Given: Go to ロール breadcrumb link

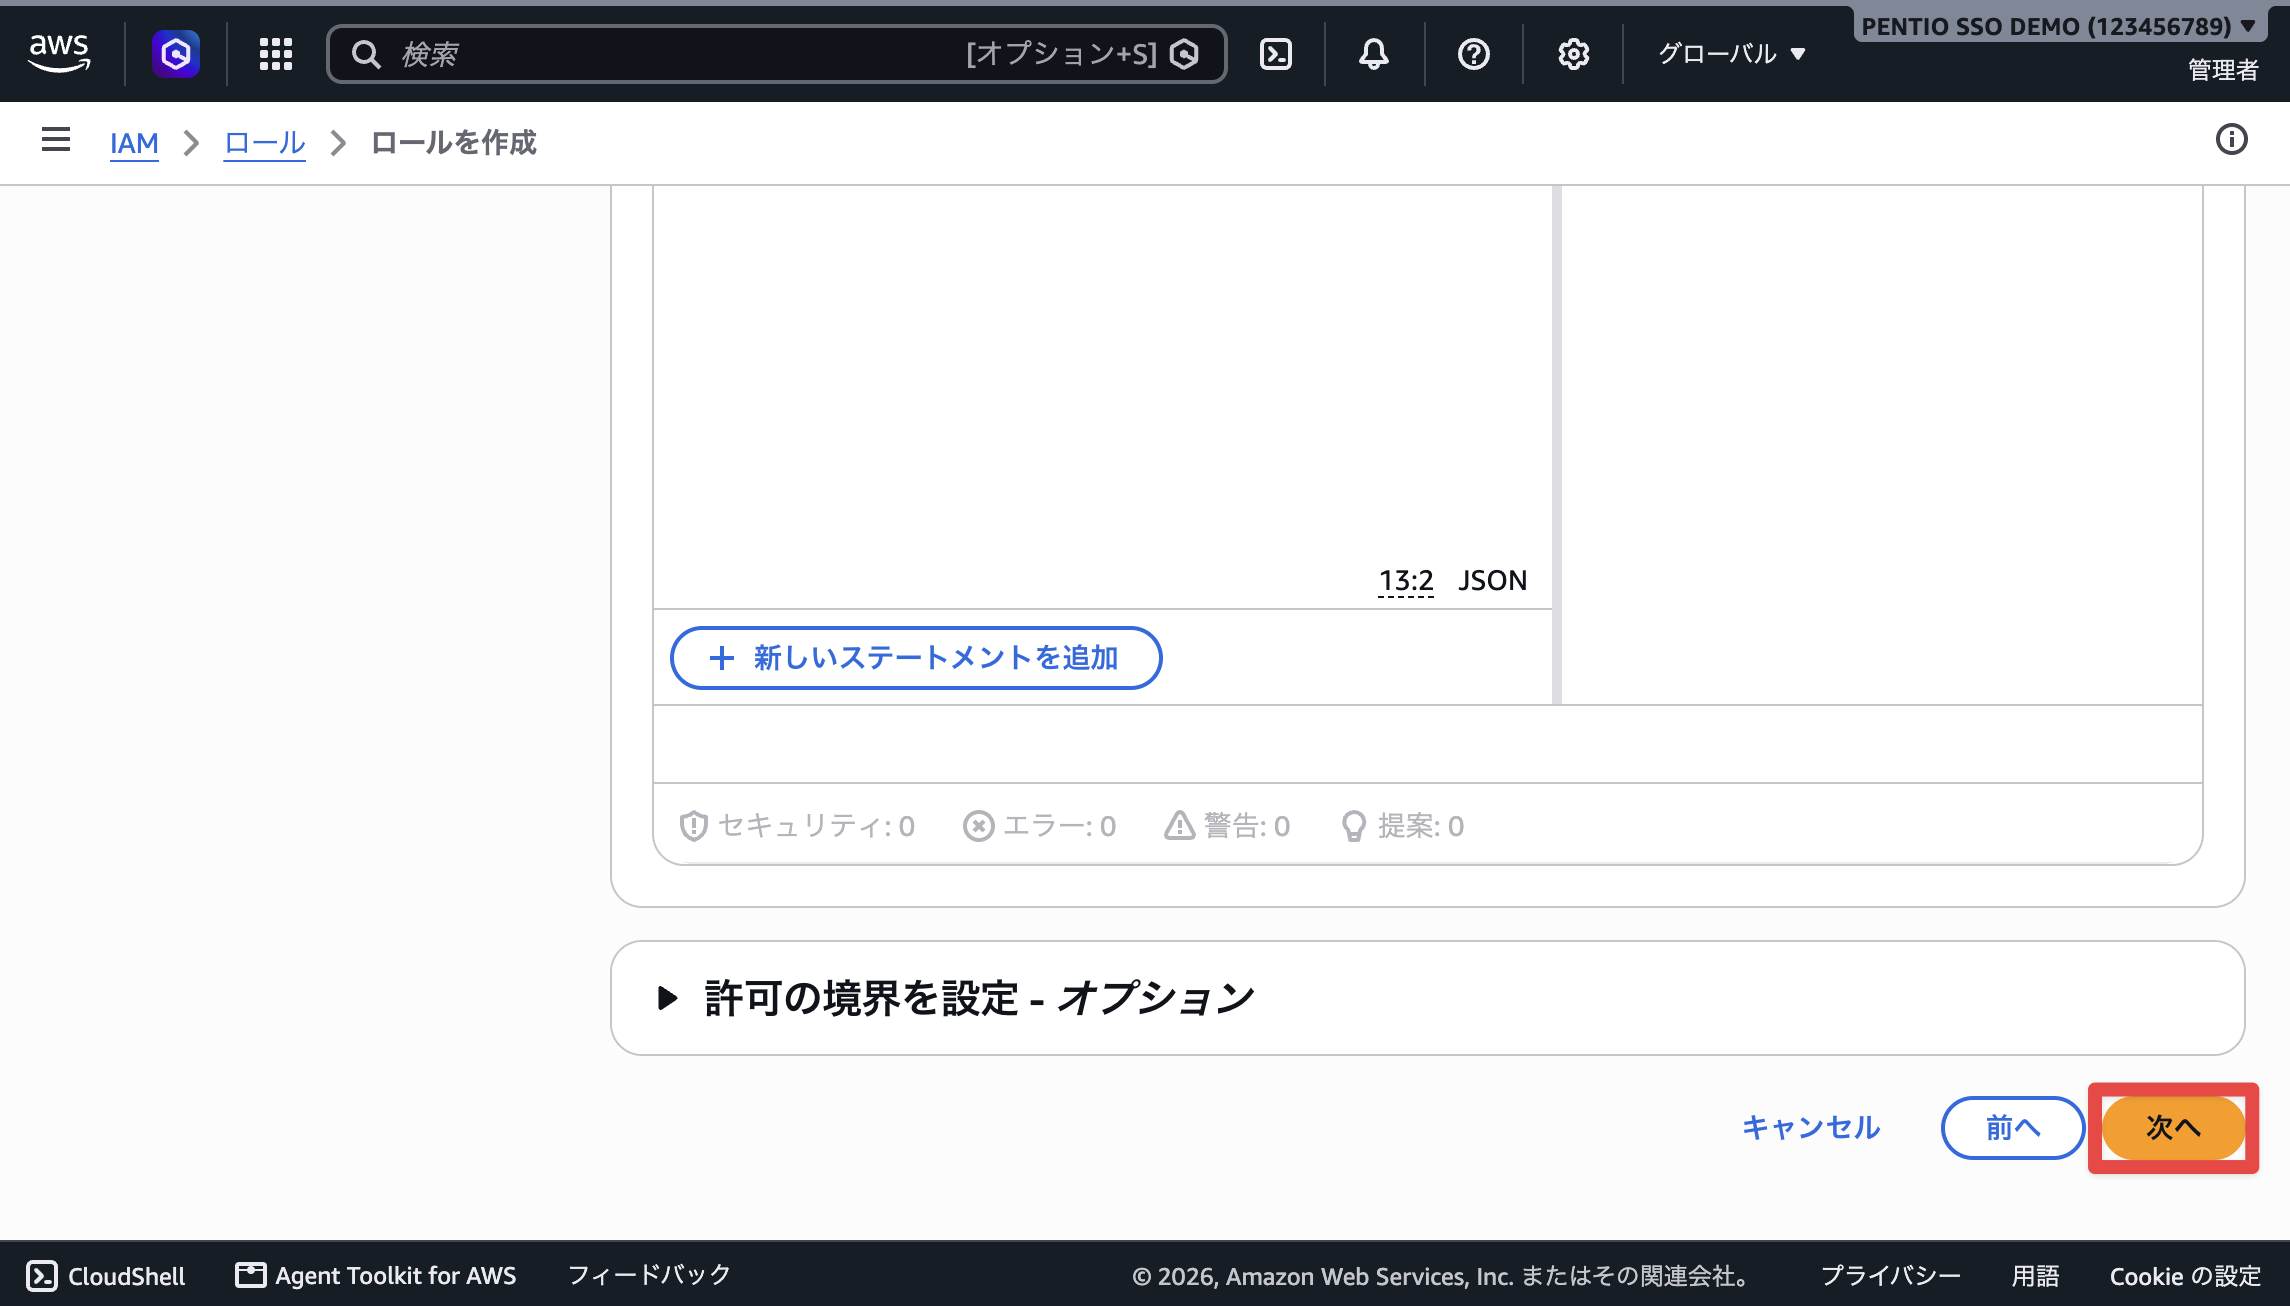Looking at the screenshot, I should point(264,143).
